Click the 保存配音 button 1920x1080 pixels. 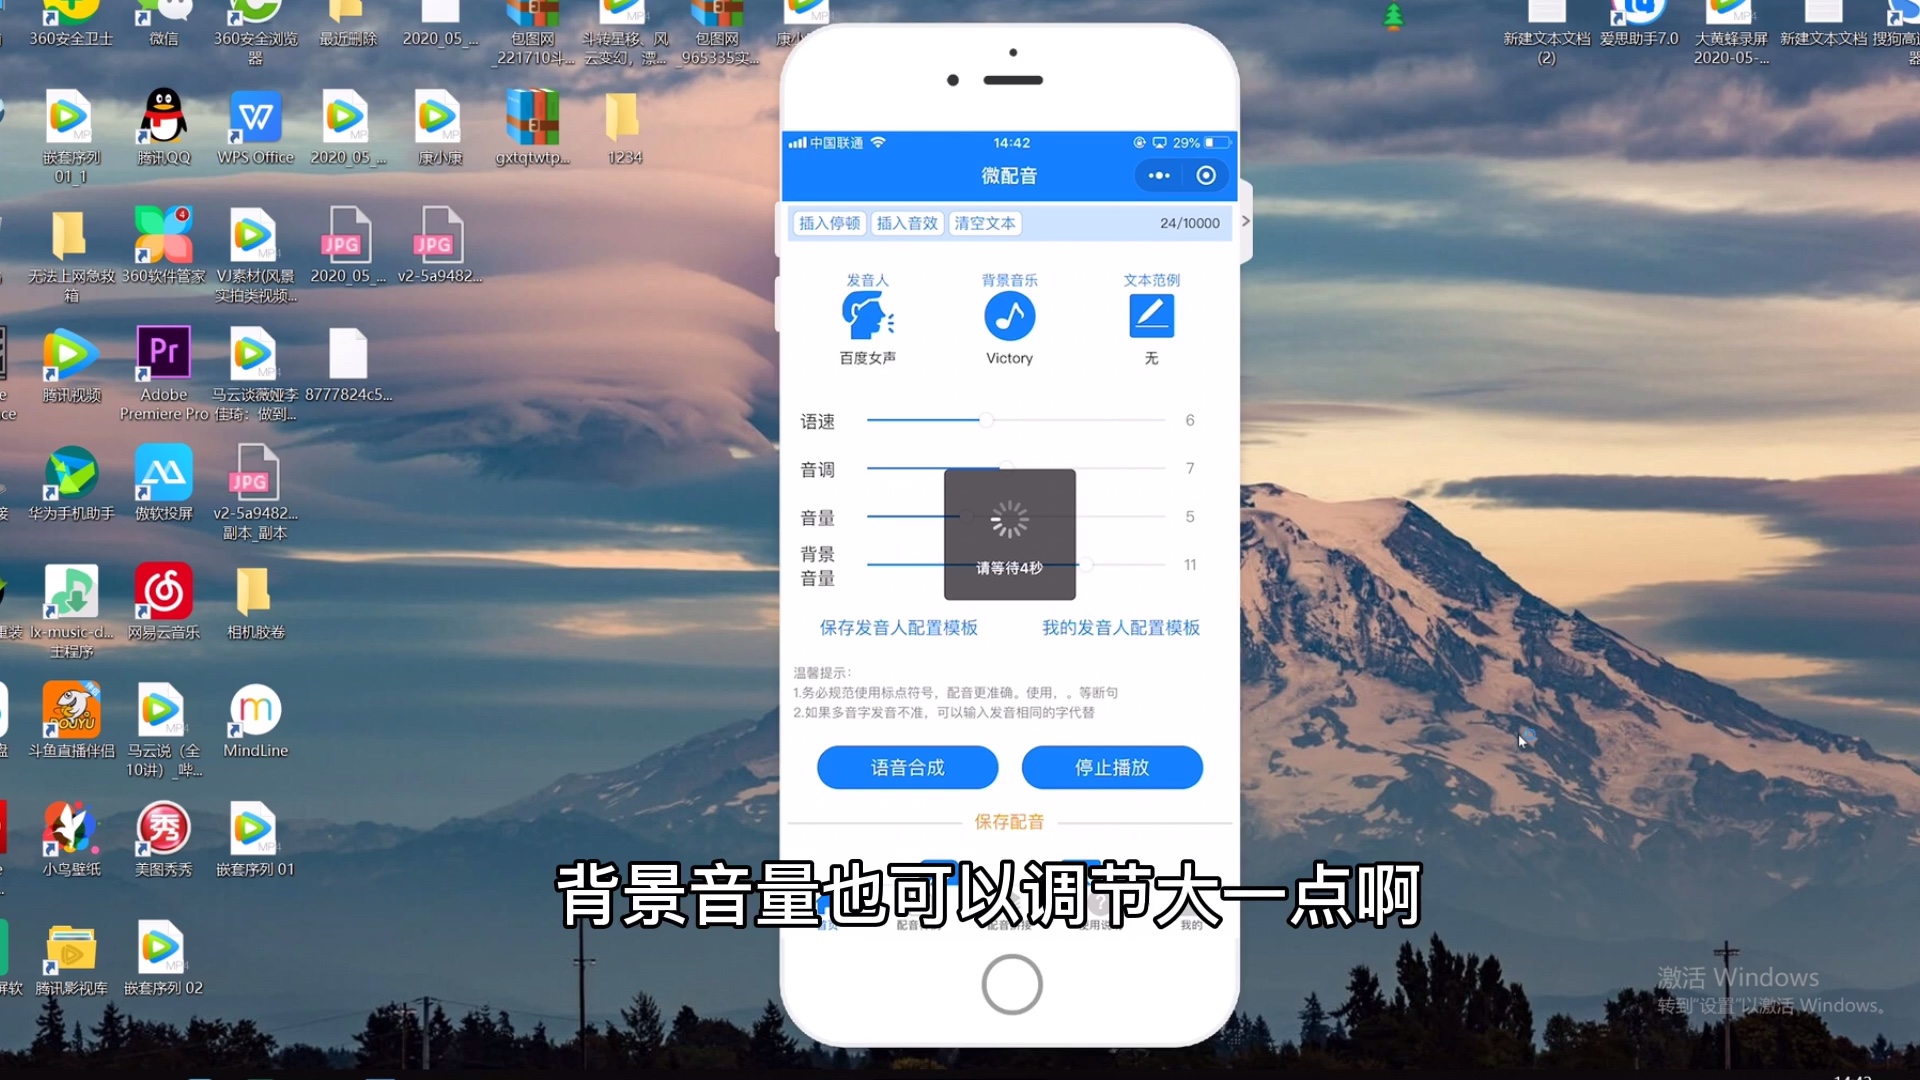(x=1009, y=822)
